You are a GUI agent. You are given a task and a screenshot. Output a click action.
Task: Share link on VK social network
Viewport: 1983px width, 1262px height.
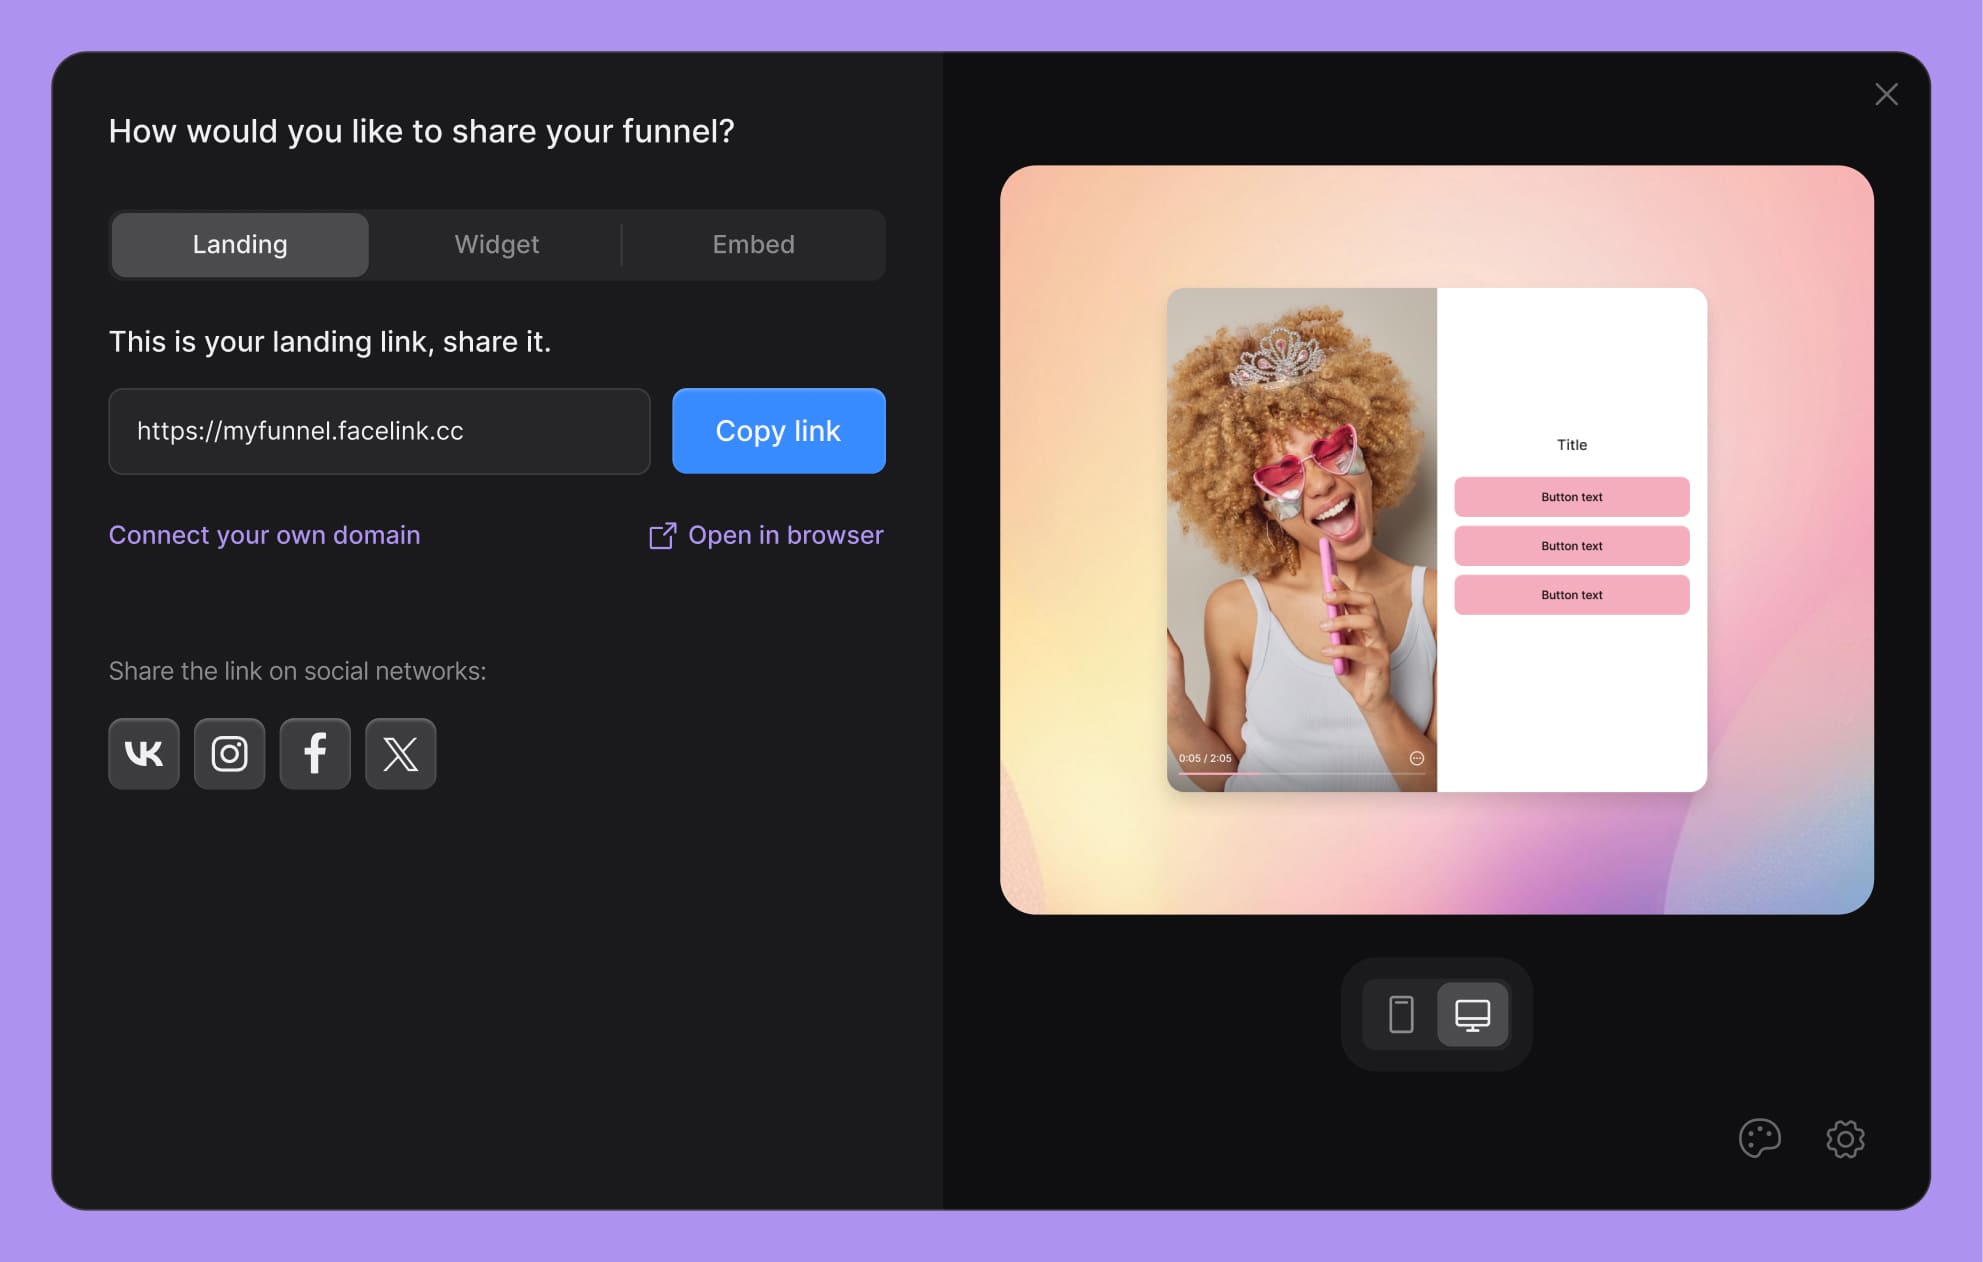(x=144, y=753)
